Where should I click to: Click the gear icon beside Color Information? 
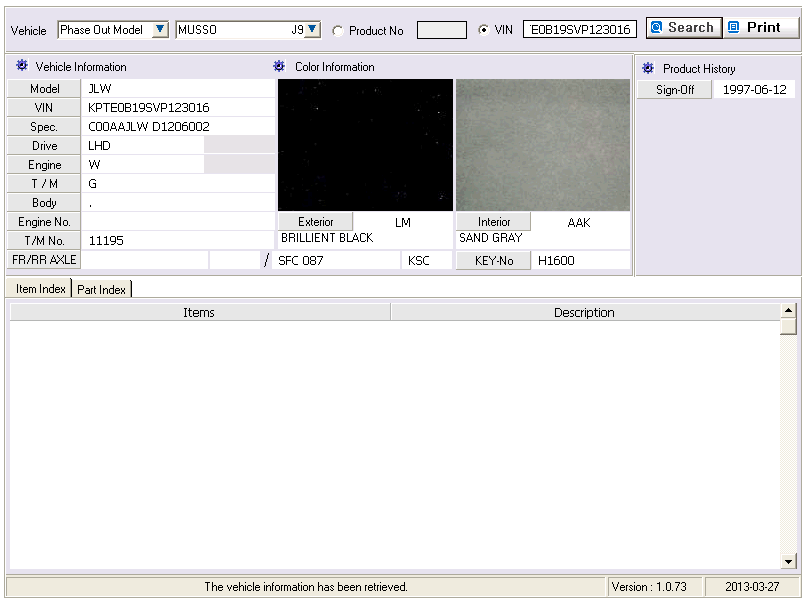pos(279,66)
